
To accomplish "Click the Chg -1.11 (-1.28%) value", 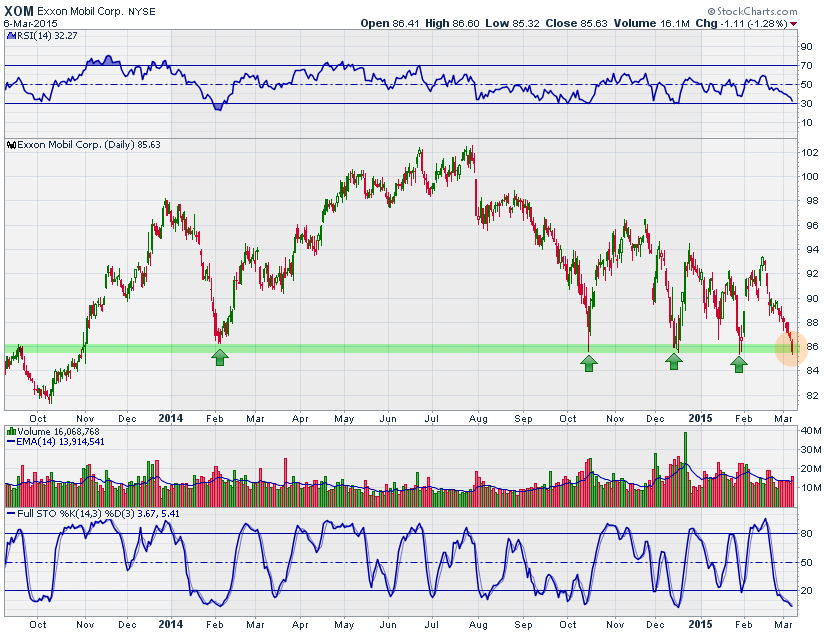I will point(741,23).
